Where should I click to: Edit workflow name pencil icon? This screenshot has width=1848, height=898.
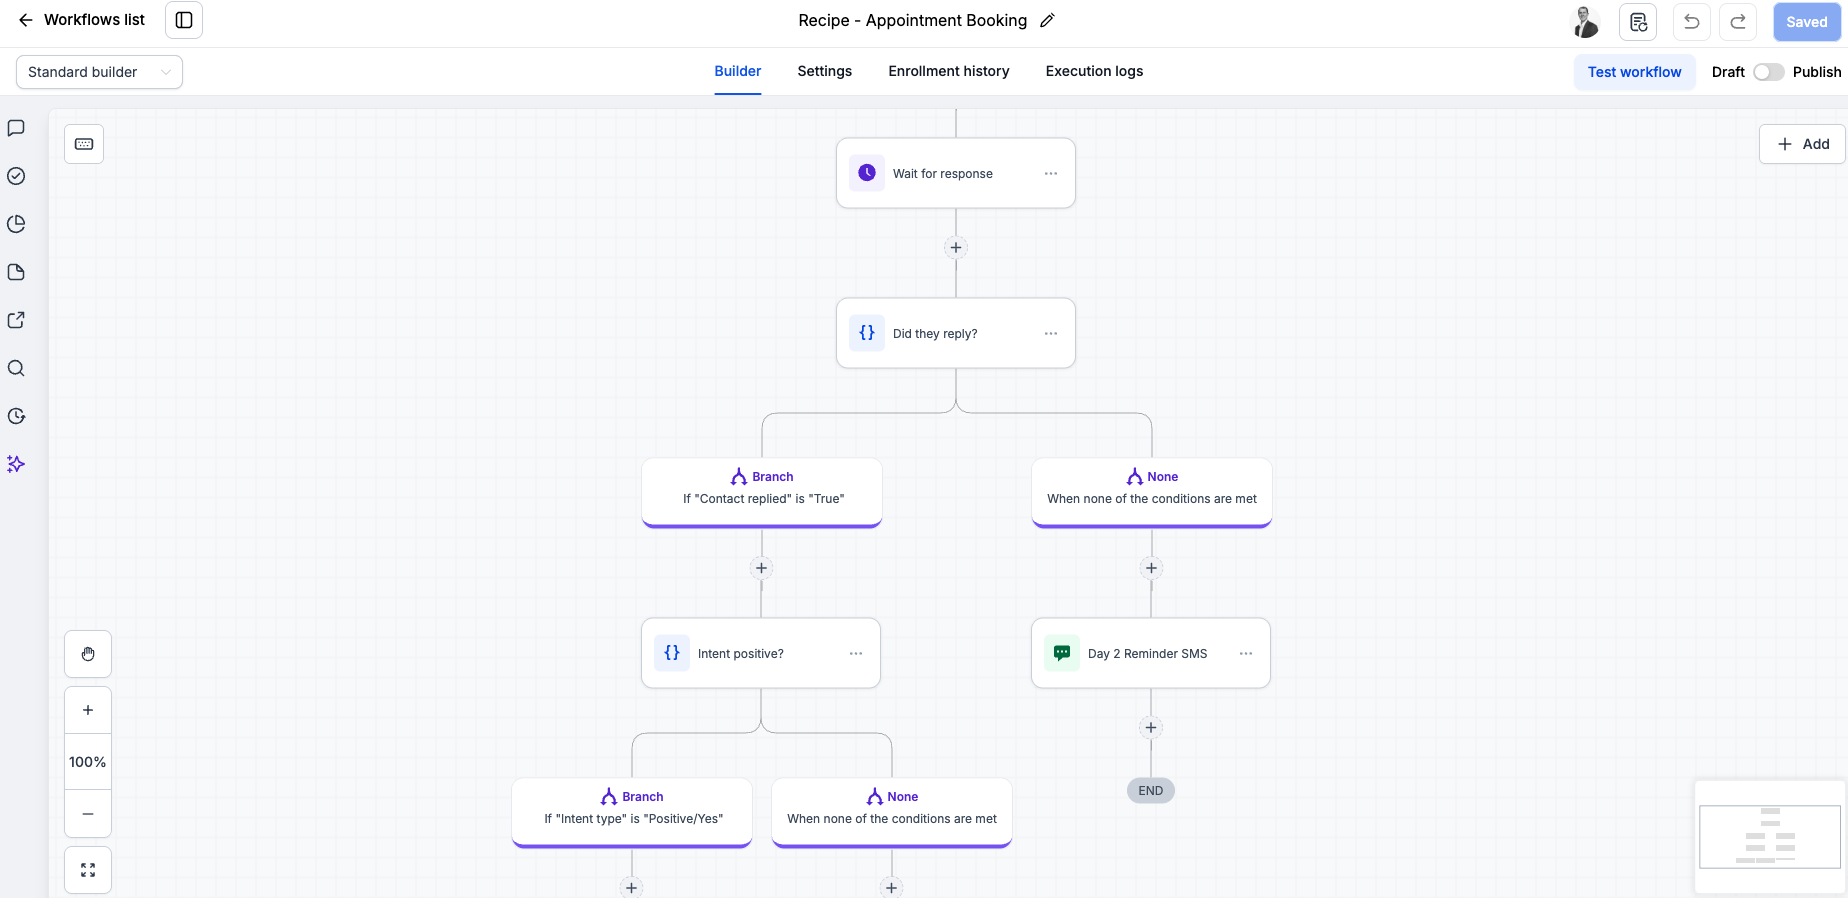click(x=1047, y=20)
